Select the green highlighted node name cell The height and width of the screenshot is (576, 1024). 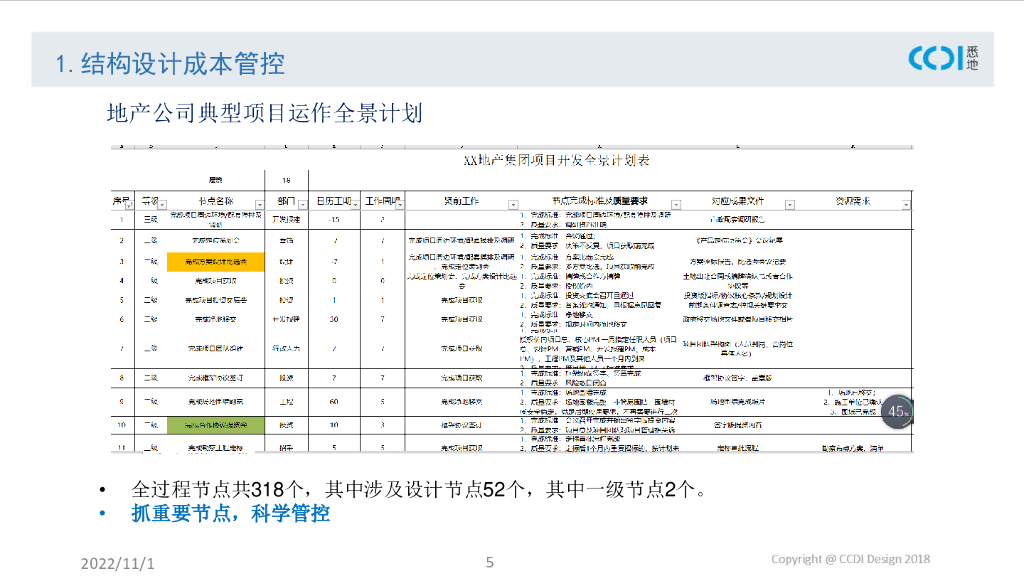click(216, 425)
